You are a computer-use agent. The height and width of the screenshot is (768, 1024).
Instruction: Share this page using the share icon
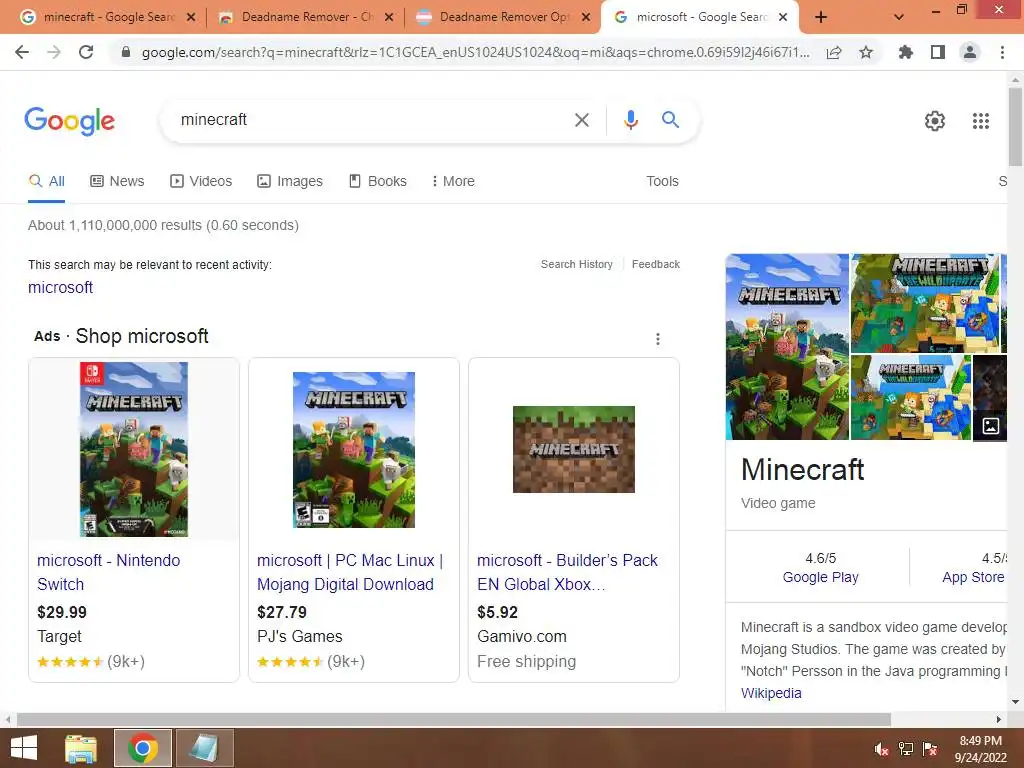[x=834, y=52]
